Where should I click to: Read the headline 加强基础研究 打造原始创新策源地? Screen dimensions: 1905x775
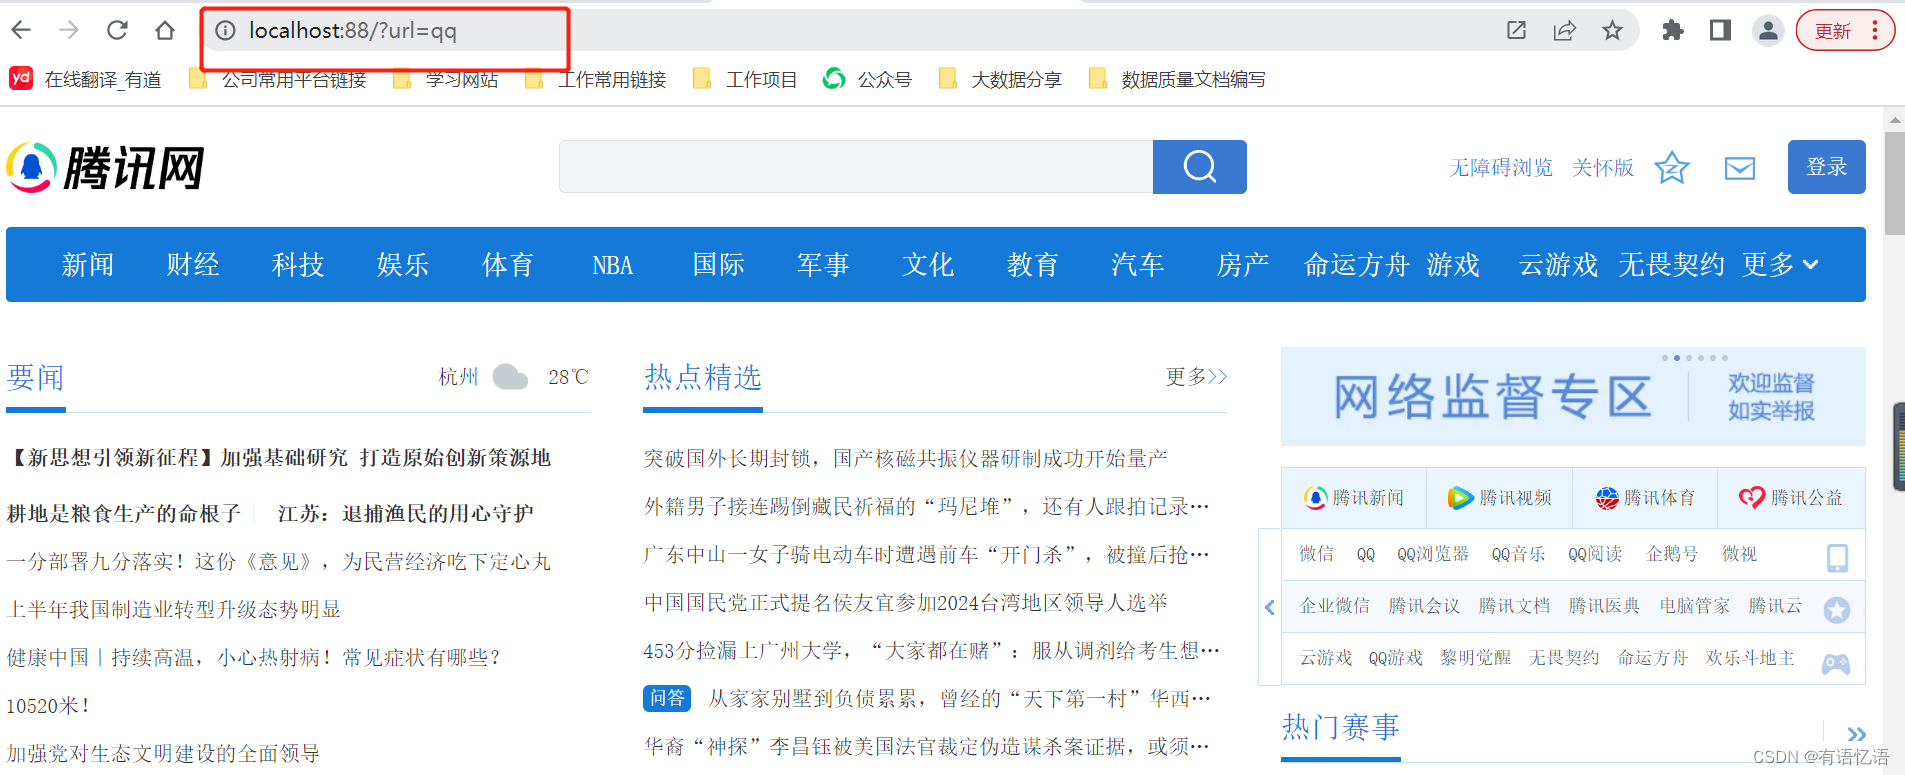point(385,458)
